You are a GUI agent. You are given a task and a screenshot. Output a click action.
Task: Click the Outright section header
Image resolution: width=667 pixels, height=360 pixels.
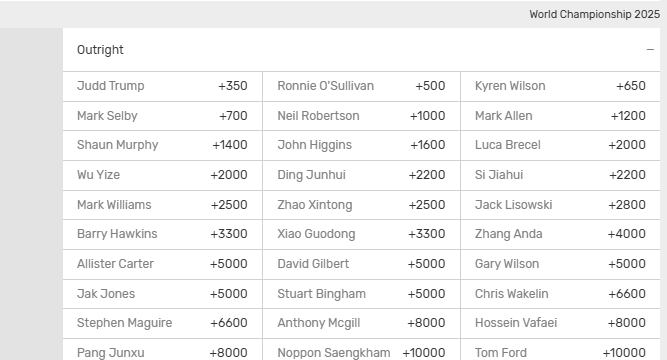point(361,50)
